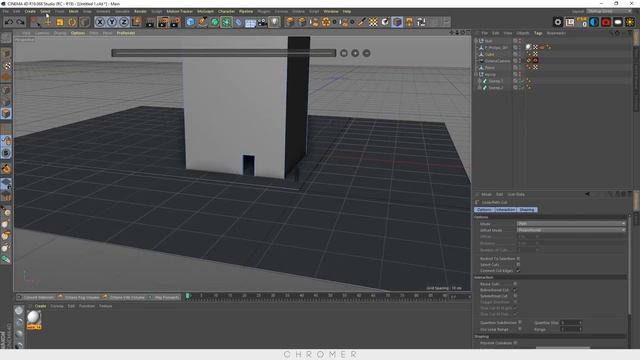The width and height of the screenshot is (640, 360).
Task: Toggle Use Loop Range checkbox
Action: pyautogui.click(x=520, y=329)
